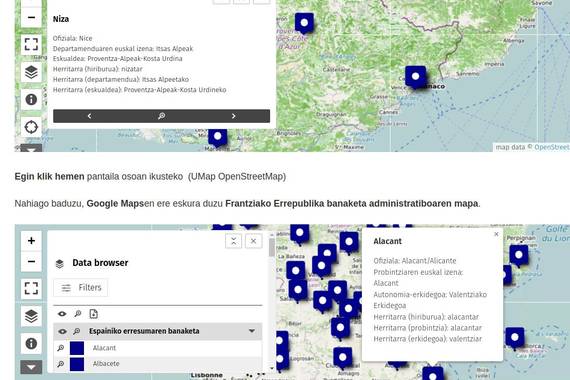Open the OpenStreetMap attribution link
This screenshot has height=380, width=570.
pyautogui.click(x=552, y=147)
